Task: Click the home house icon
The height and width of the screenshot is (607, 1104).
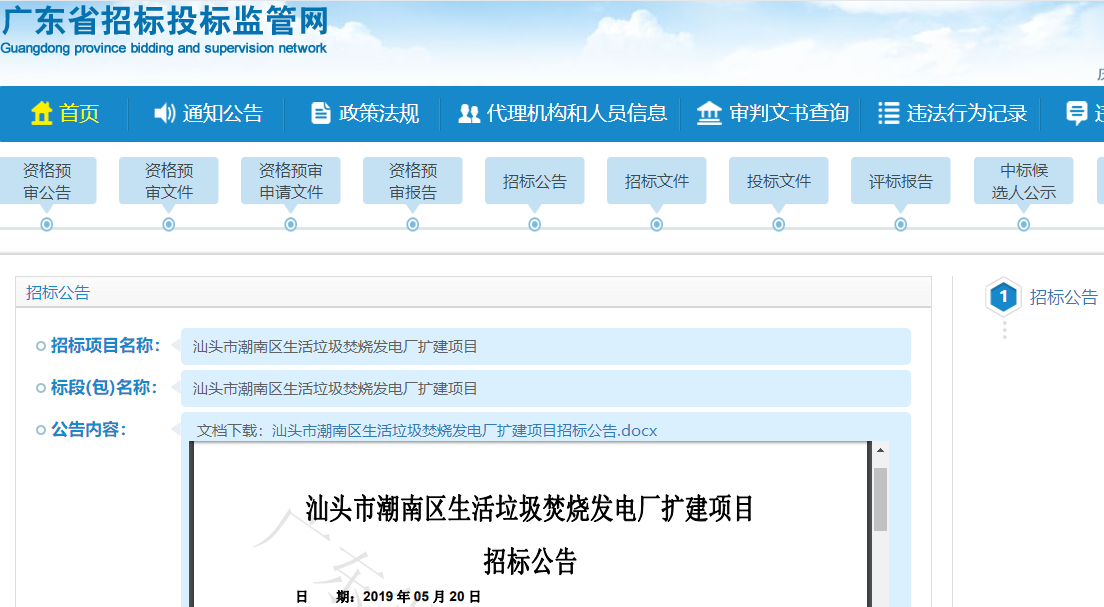Action: tap(42, 114)
